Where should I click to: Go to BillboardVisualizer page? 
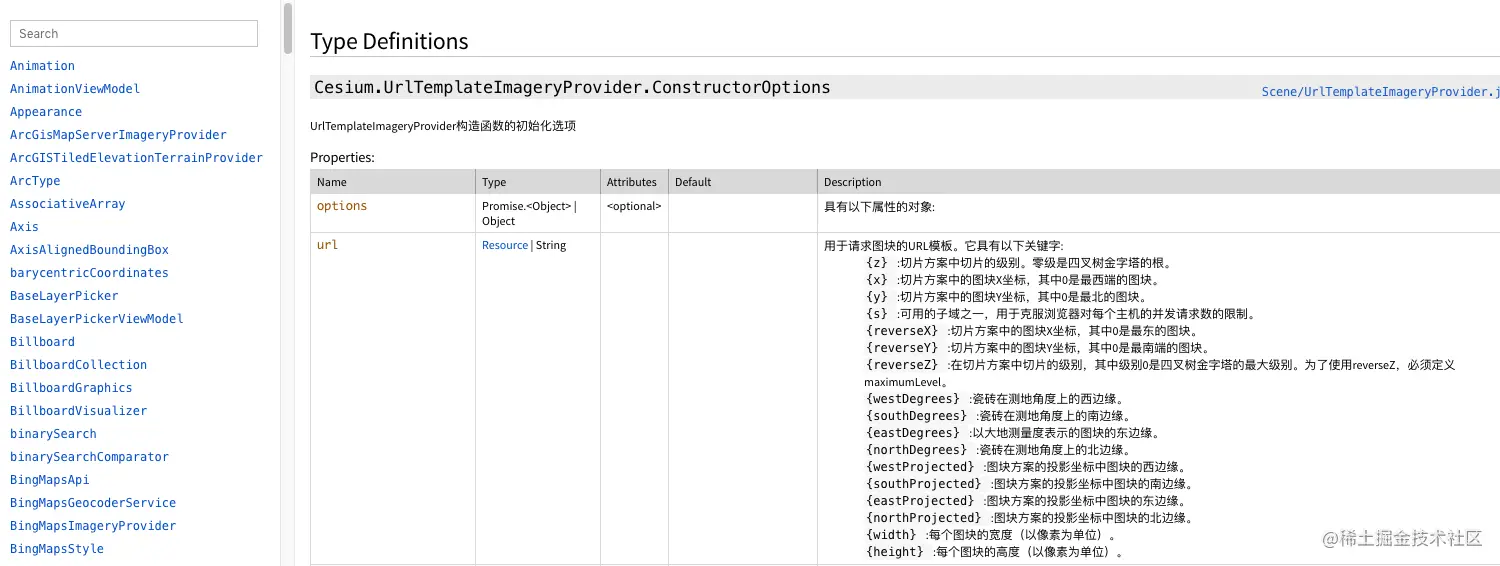[78, 411]
